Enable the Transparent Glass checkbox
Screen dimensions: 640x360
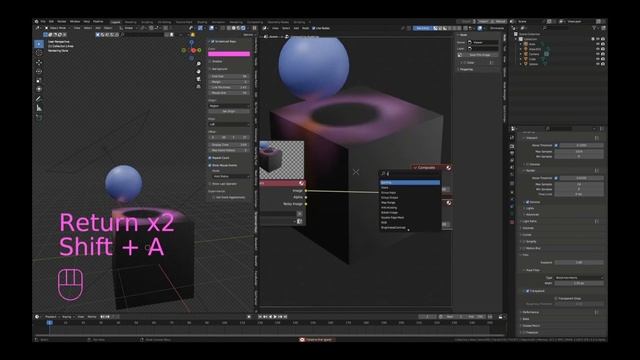(x=556, y=298)
